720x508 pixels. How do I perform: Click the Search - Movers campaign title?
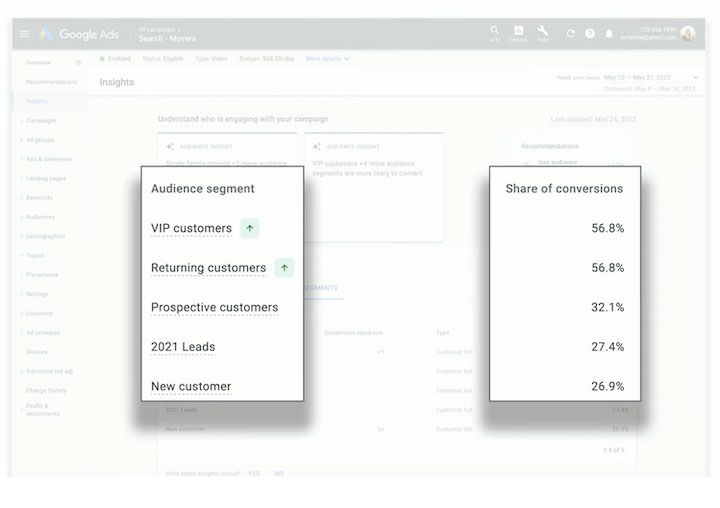pyautogui.click(x=167, y=39)
